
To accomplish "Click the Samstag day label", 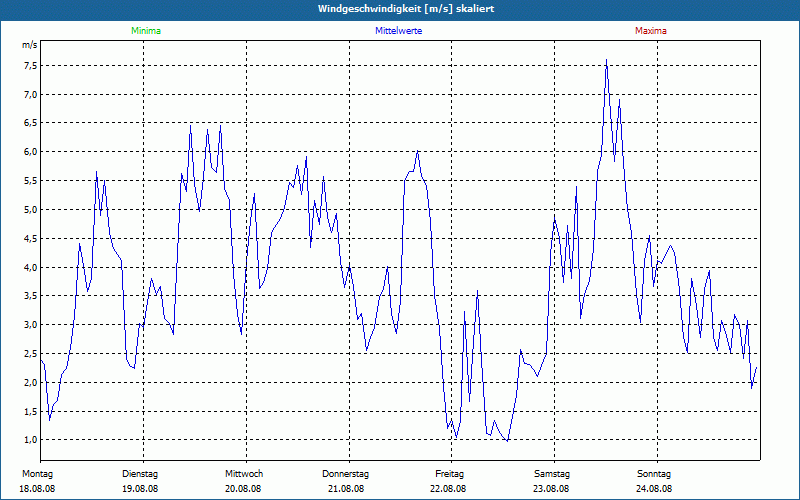I will pos(552,474).
